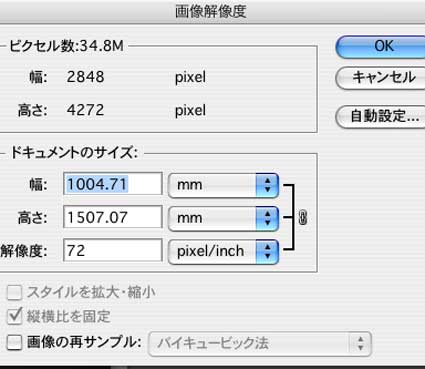
Task: Click the document 幅 field showing 1004.71
Action: pos(113,184)
